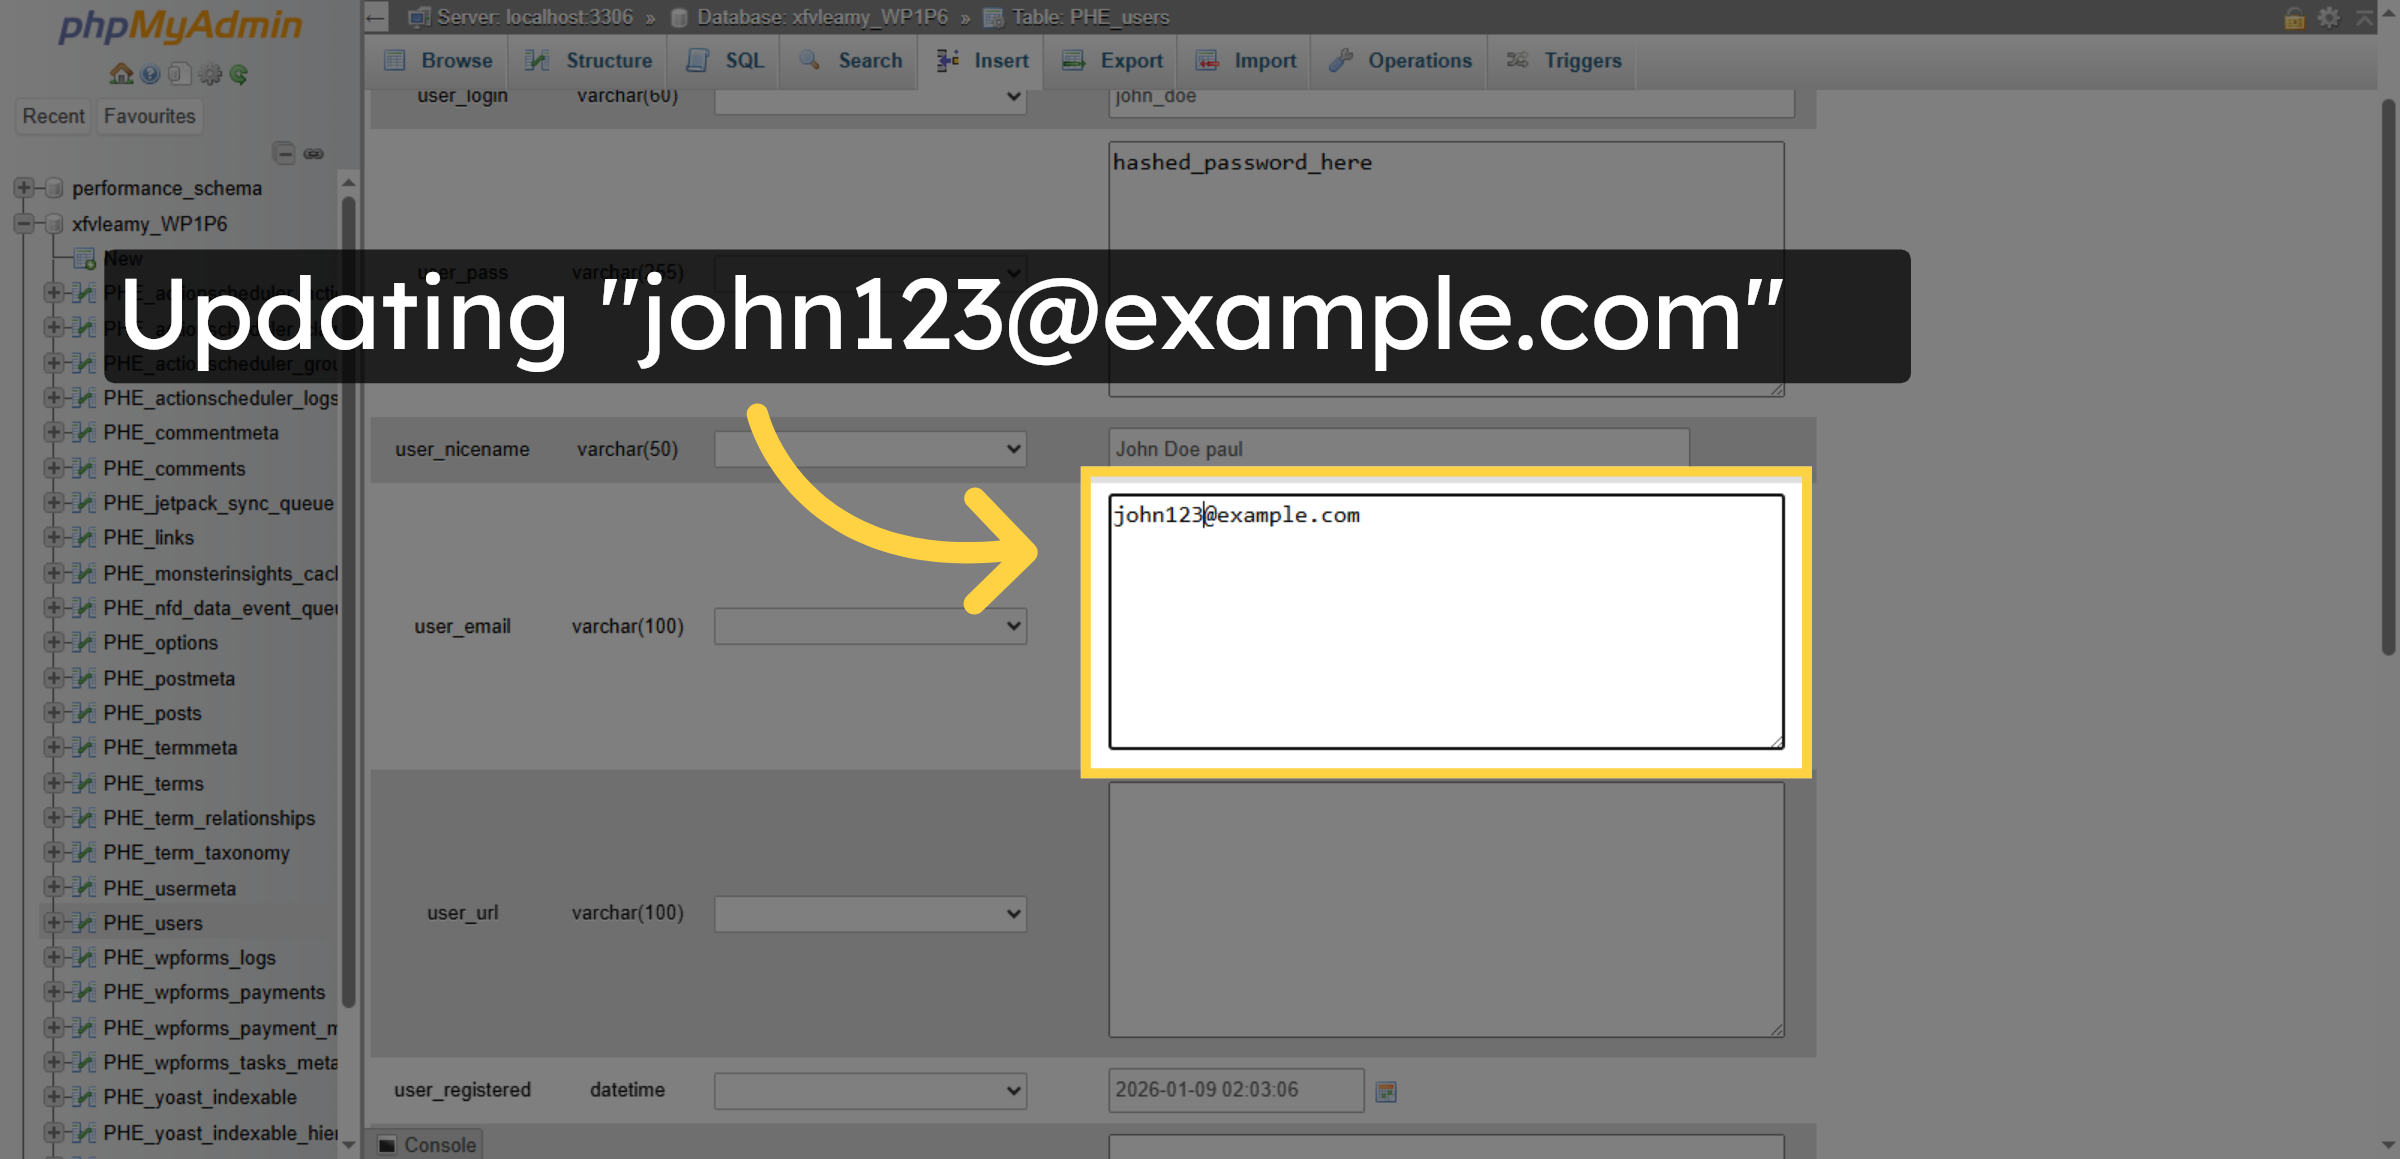2400x1159 pixels.
Task: Open the sidebar settings wrench icon
Action: 210,74
